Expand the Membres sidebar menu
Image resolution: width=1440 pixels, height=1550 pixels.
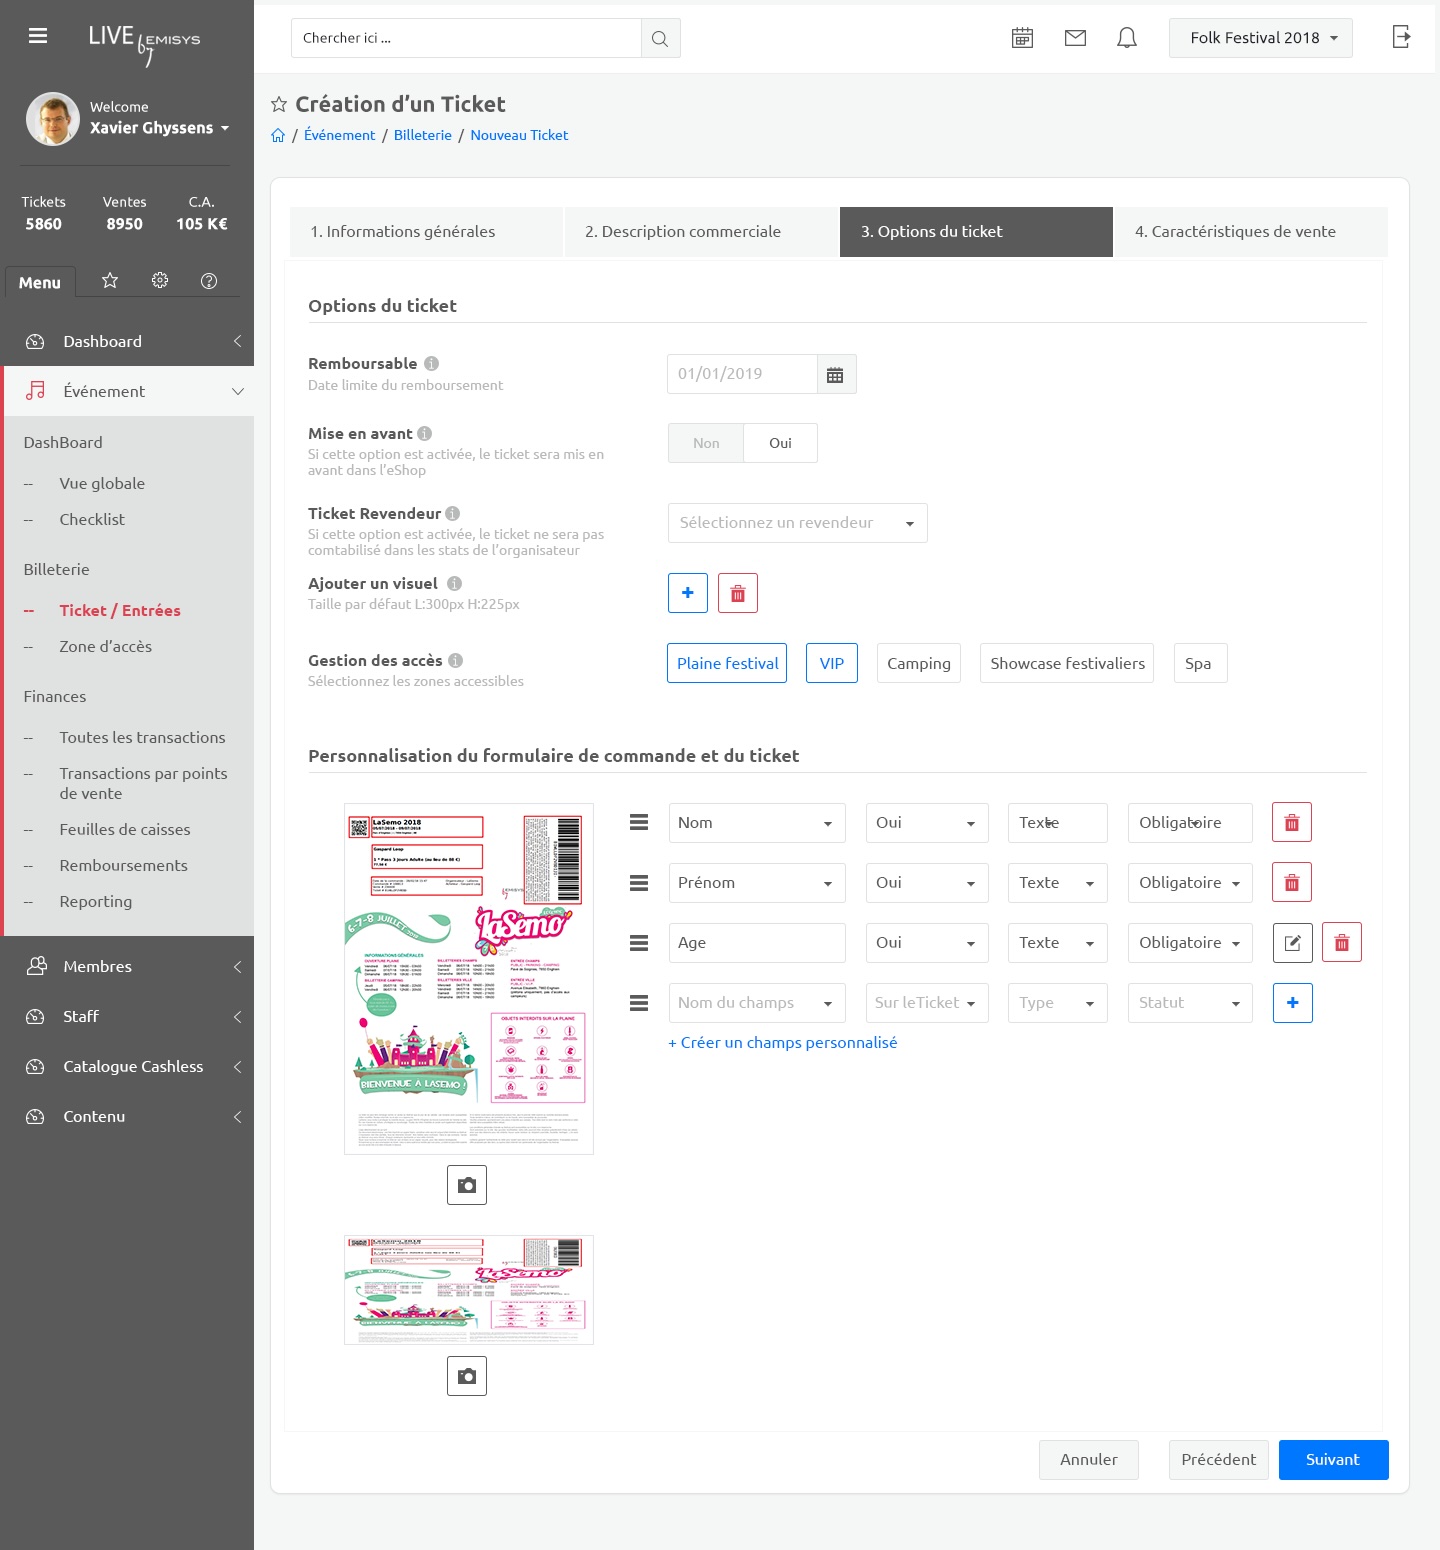pyautogui.click(x=127, y=967)
